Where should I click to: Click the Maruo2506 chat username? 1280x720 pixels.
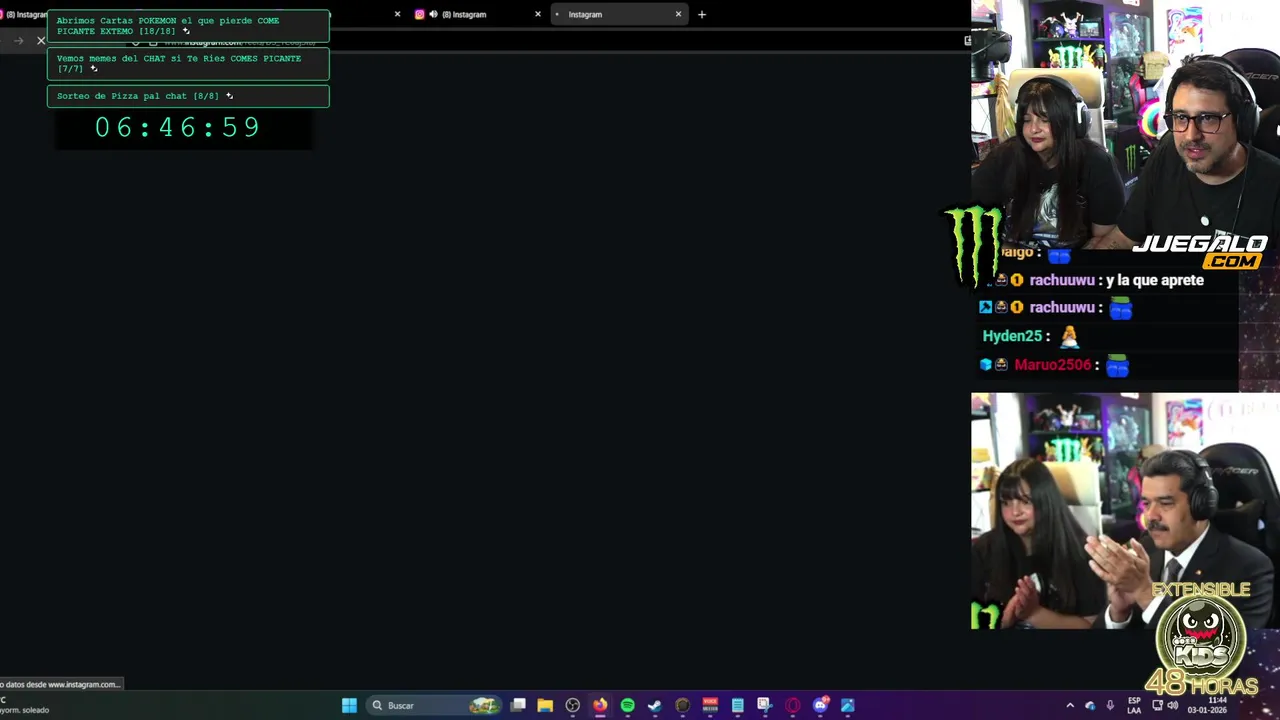point(1052,365)
